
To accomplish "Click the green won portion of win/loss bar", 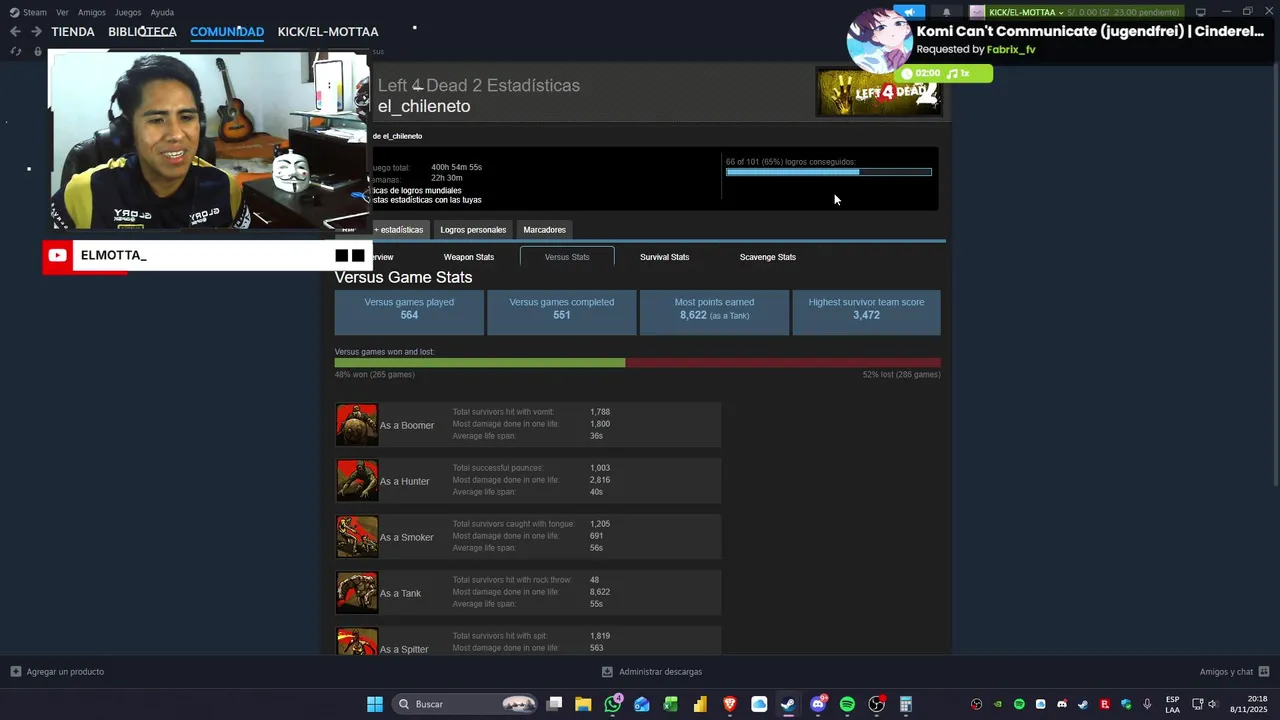I will coord(480,363).
